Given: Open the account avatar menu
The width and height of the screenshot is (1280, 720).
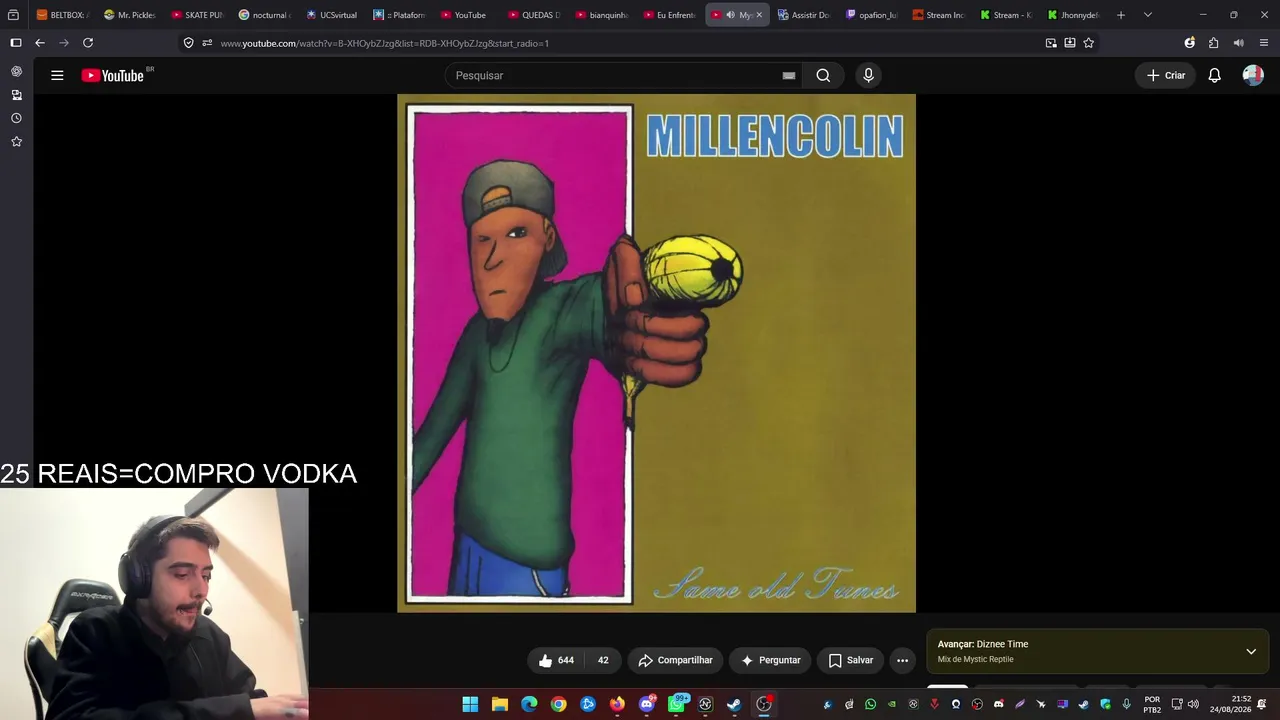Looking at the screenshot, I should pyautogui.click(x=1253, y=75).
